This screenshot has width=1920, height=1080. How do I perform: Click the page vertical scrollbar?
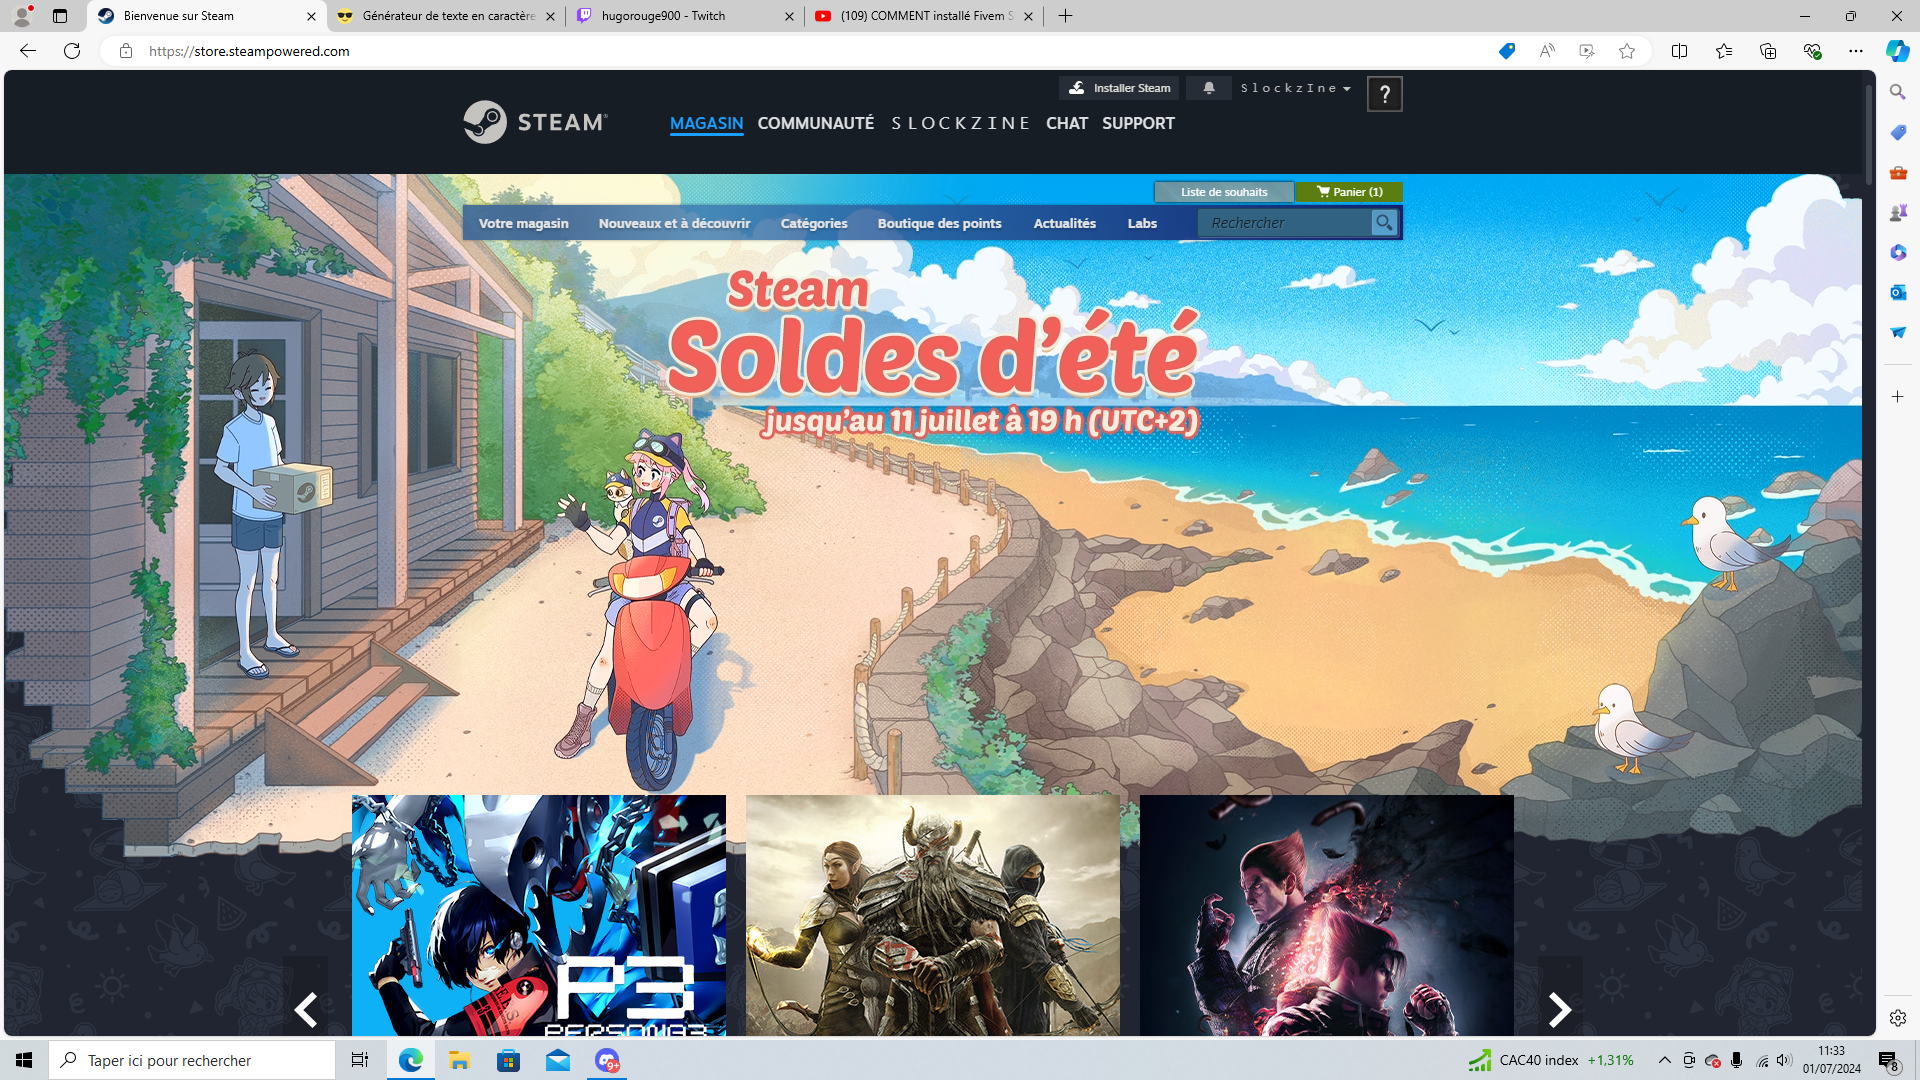[x=1868, y=135]
